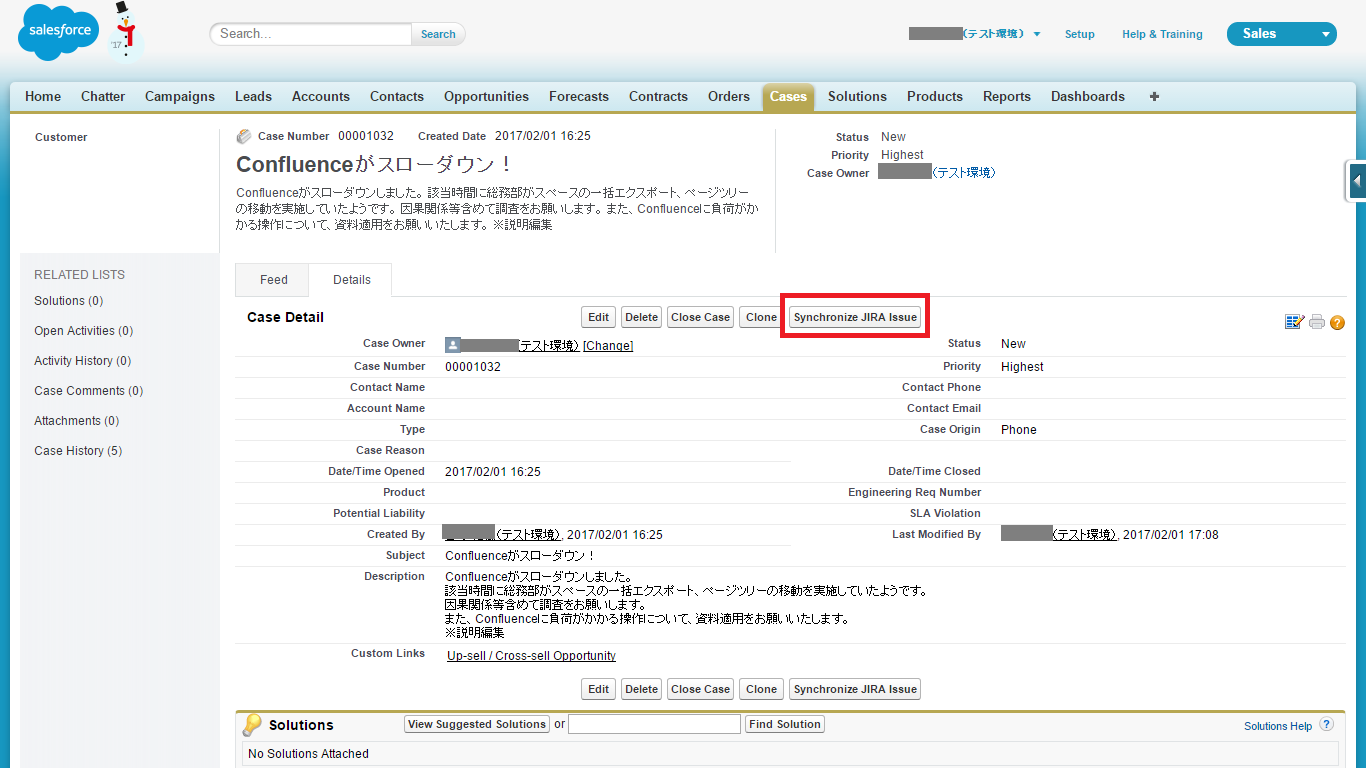Switch to the Contracts tab

coord(658,97)
